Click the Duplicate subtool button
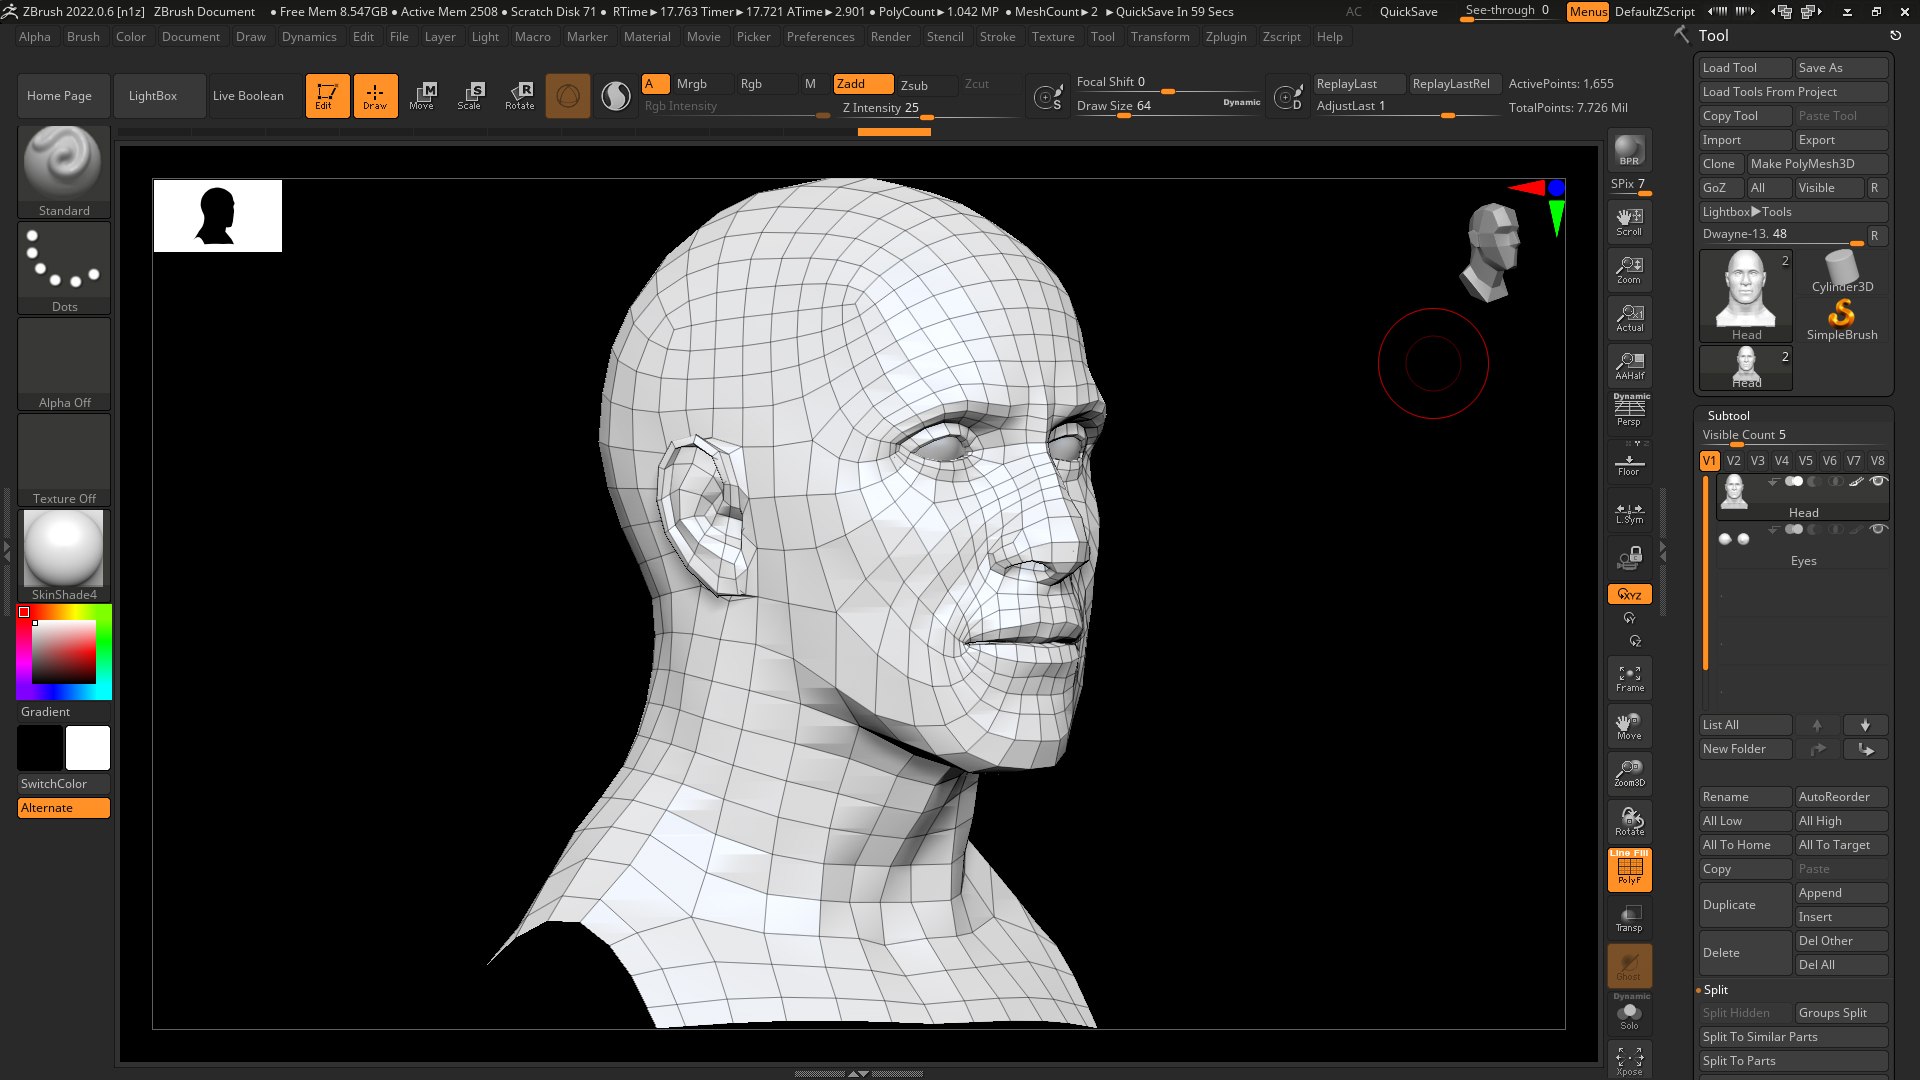Image resolution: width=1920 pixels, height=1080 pixels. 1745,905
